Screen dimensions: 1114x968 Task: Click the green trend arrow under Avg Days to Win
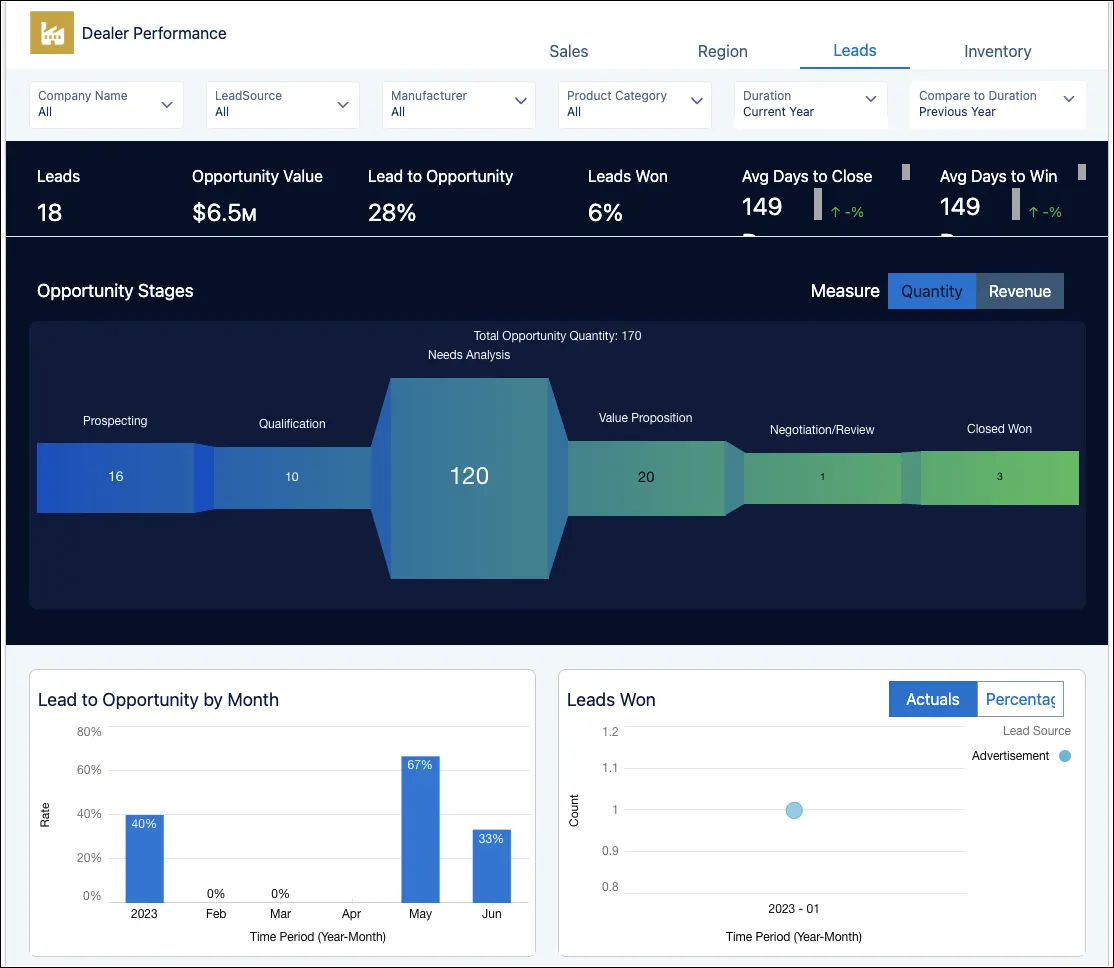pyautogui.click(x=1033, y=212)
